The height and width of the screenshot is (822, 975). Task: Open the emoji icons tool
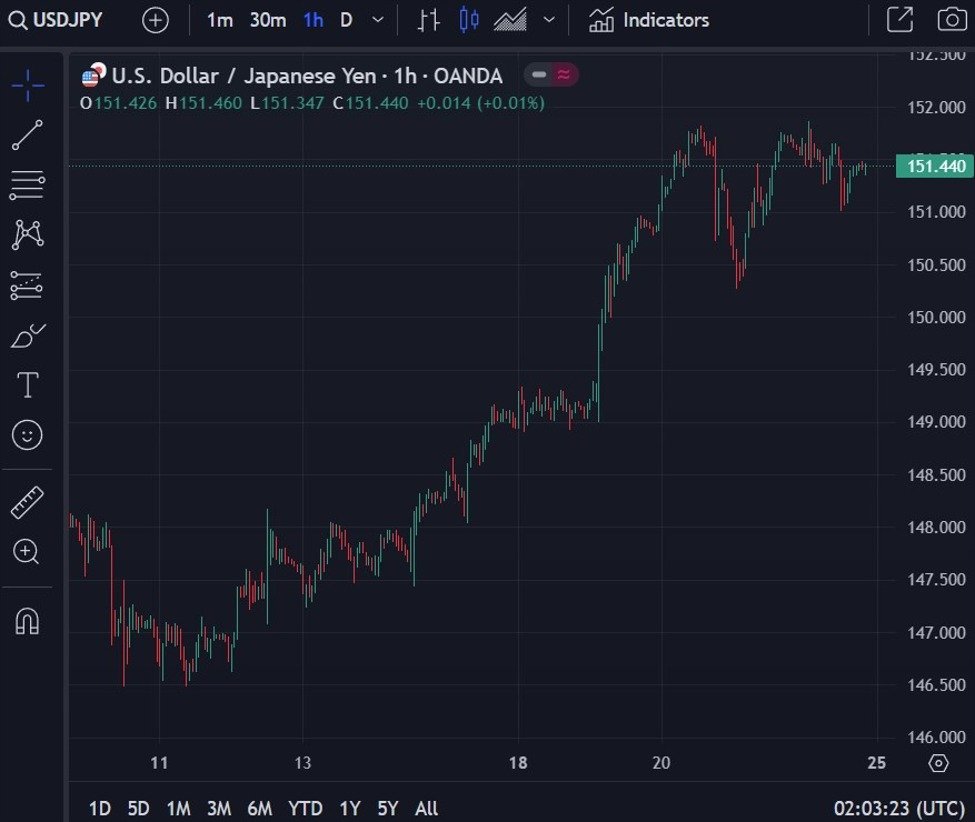(x=28, y=435)
